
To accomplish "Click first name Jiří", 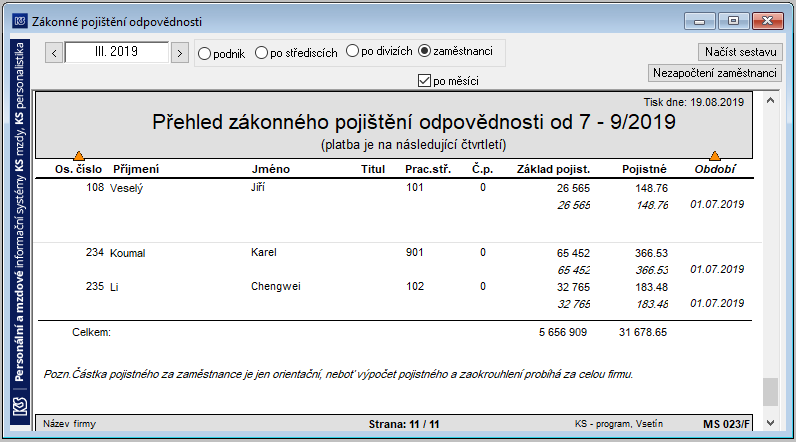I will click(258, 187).
